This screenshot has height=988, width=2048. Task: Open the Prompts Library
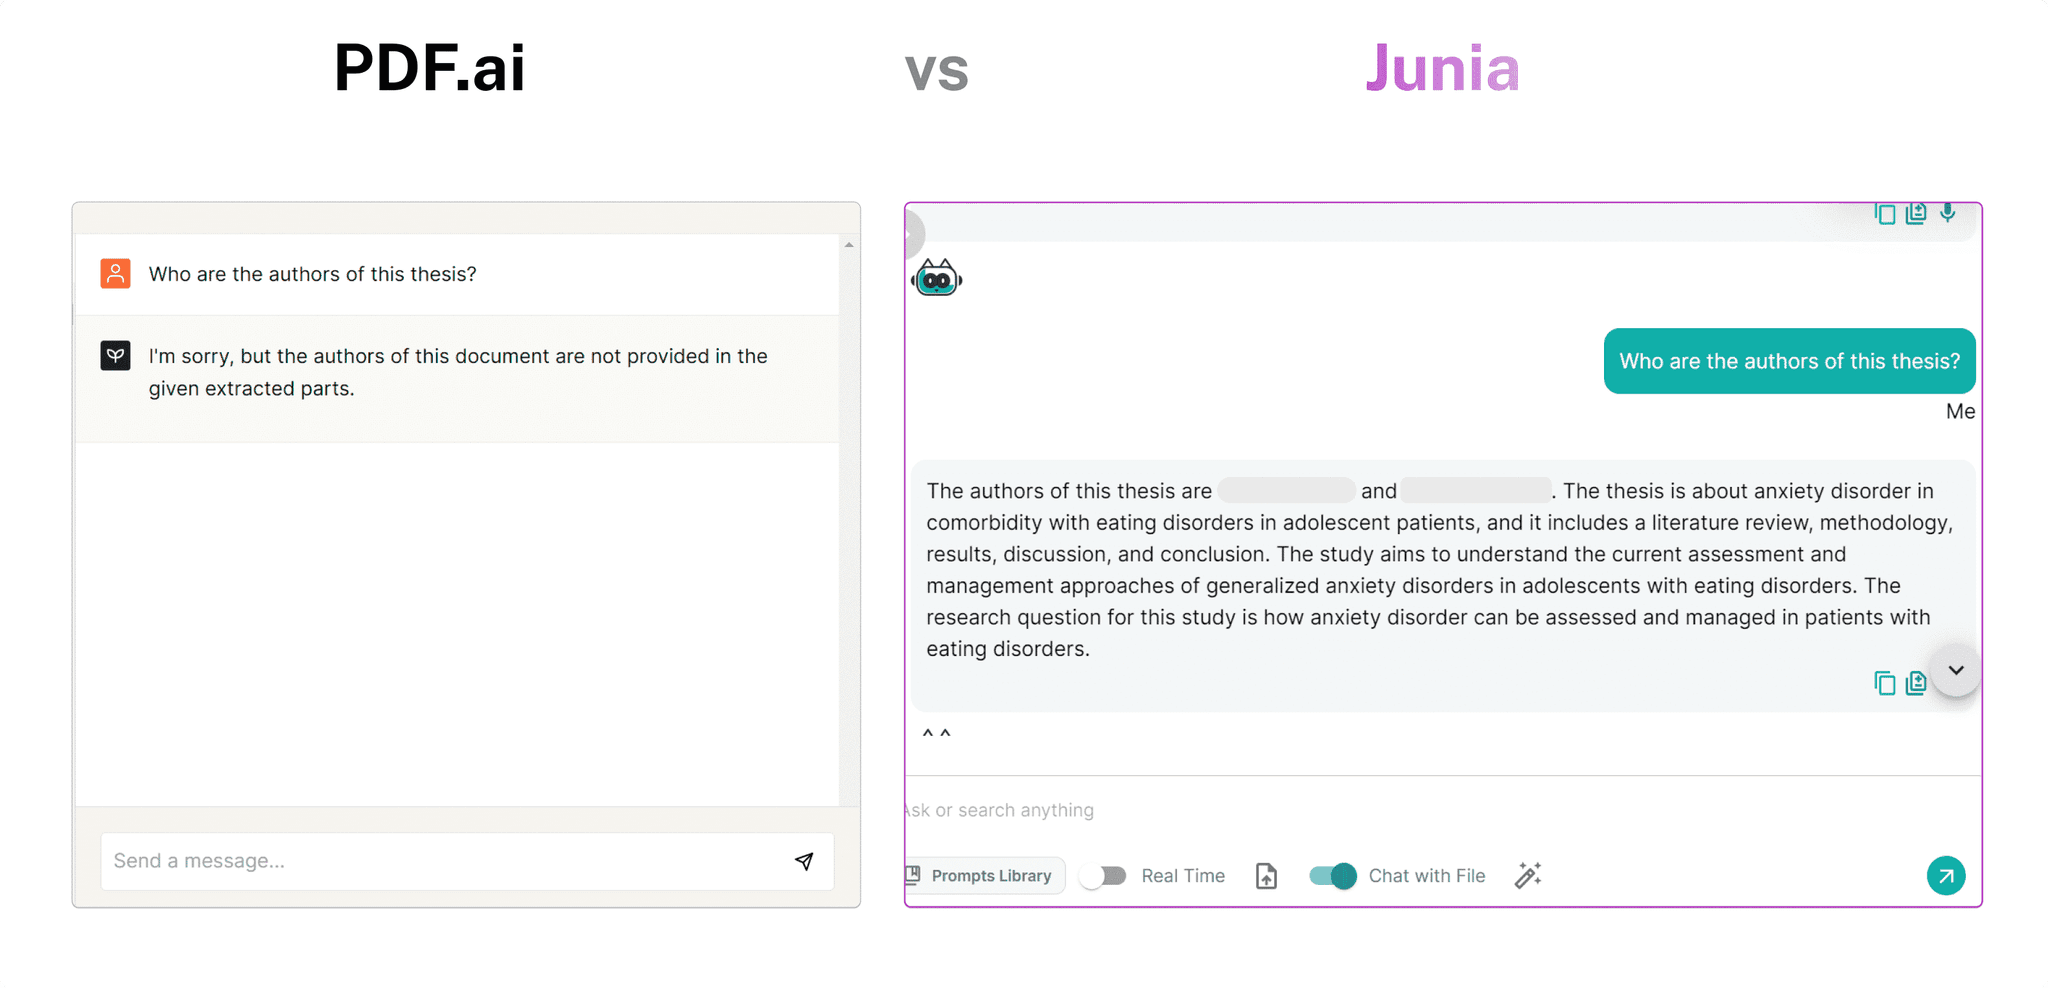pyautogui.click(x=984, y=876)
